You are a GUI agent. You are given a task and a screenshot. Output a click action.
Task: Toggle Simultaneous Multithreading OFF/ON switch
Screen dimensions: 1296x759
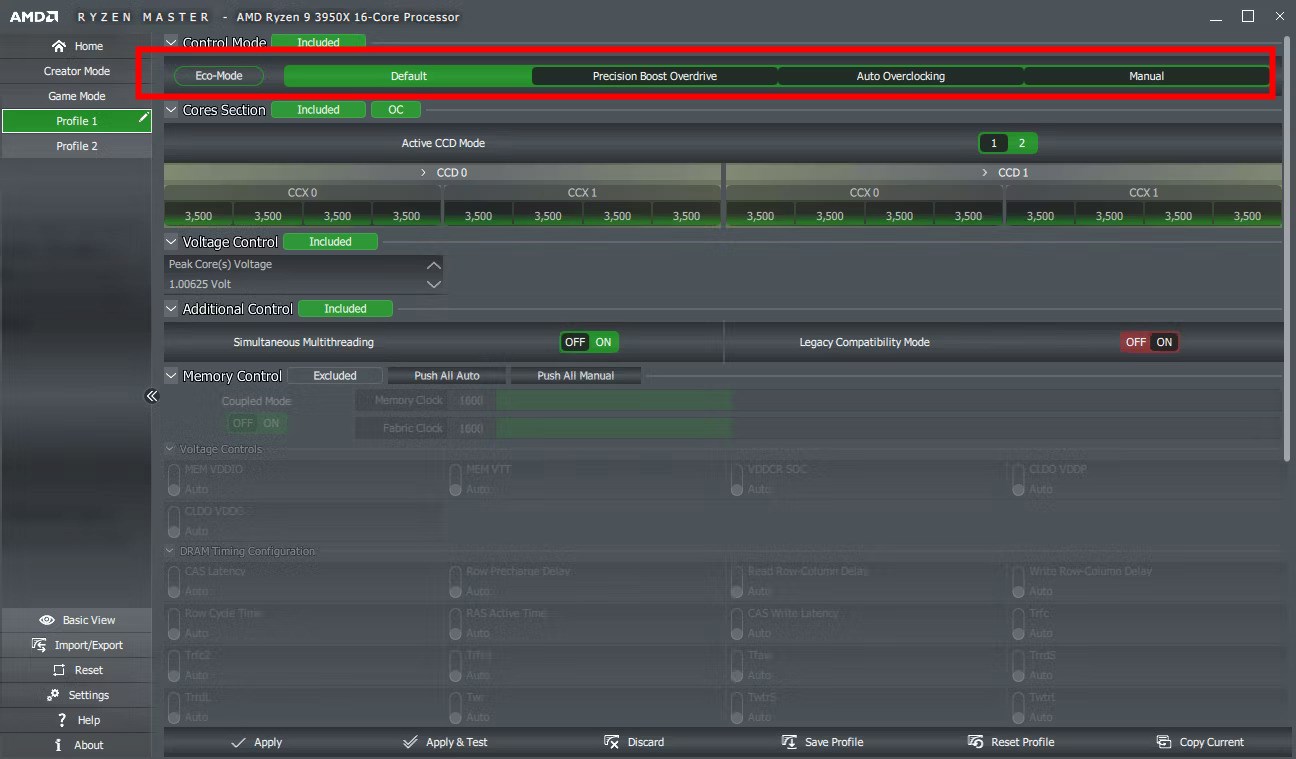tap(589, 342)
